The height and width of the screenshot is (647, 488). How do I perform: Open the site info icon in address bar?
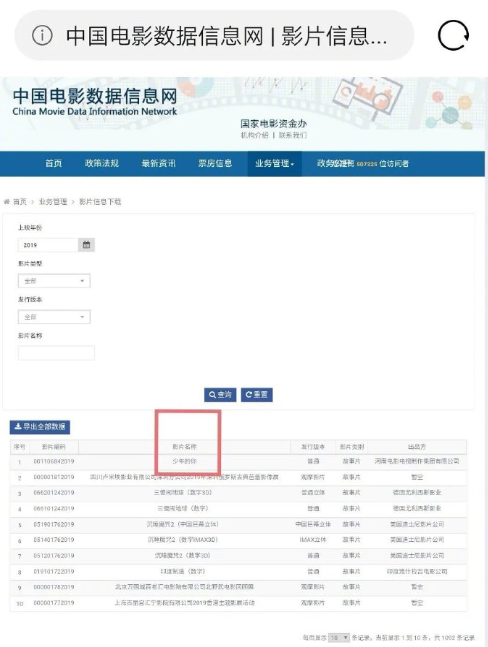coord(42,35)
